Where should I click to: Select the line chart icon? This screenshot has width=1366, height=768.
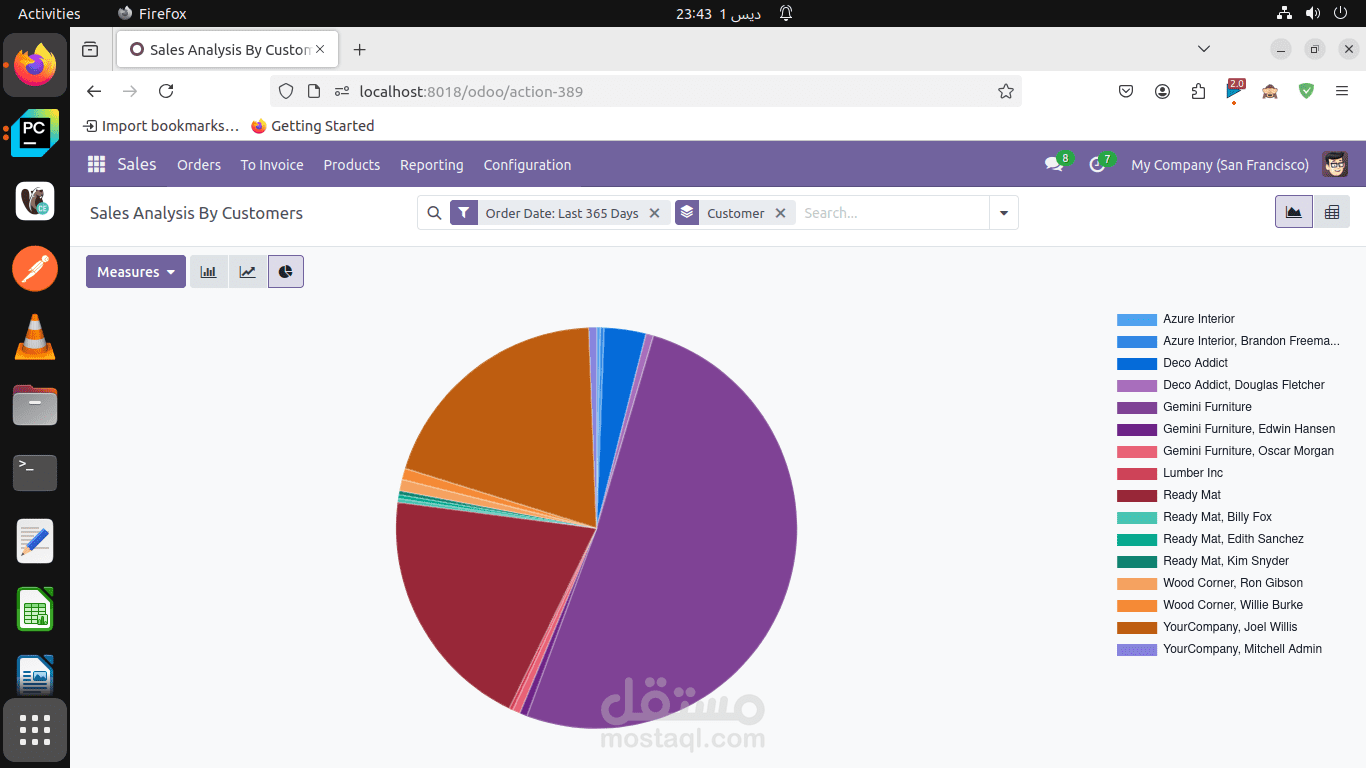pyautogui.click(x=247, y=271)
